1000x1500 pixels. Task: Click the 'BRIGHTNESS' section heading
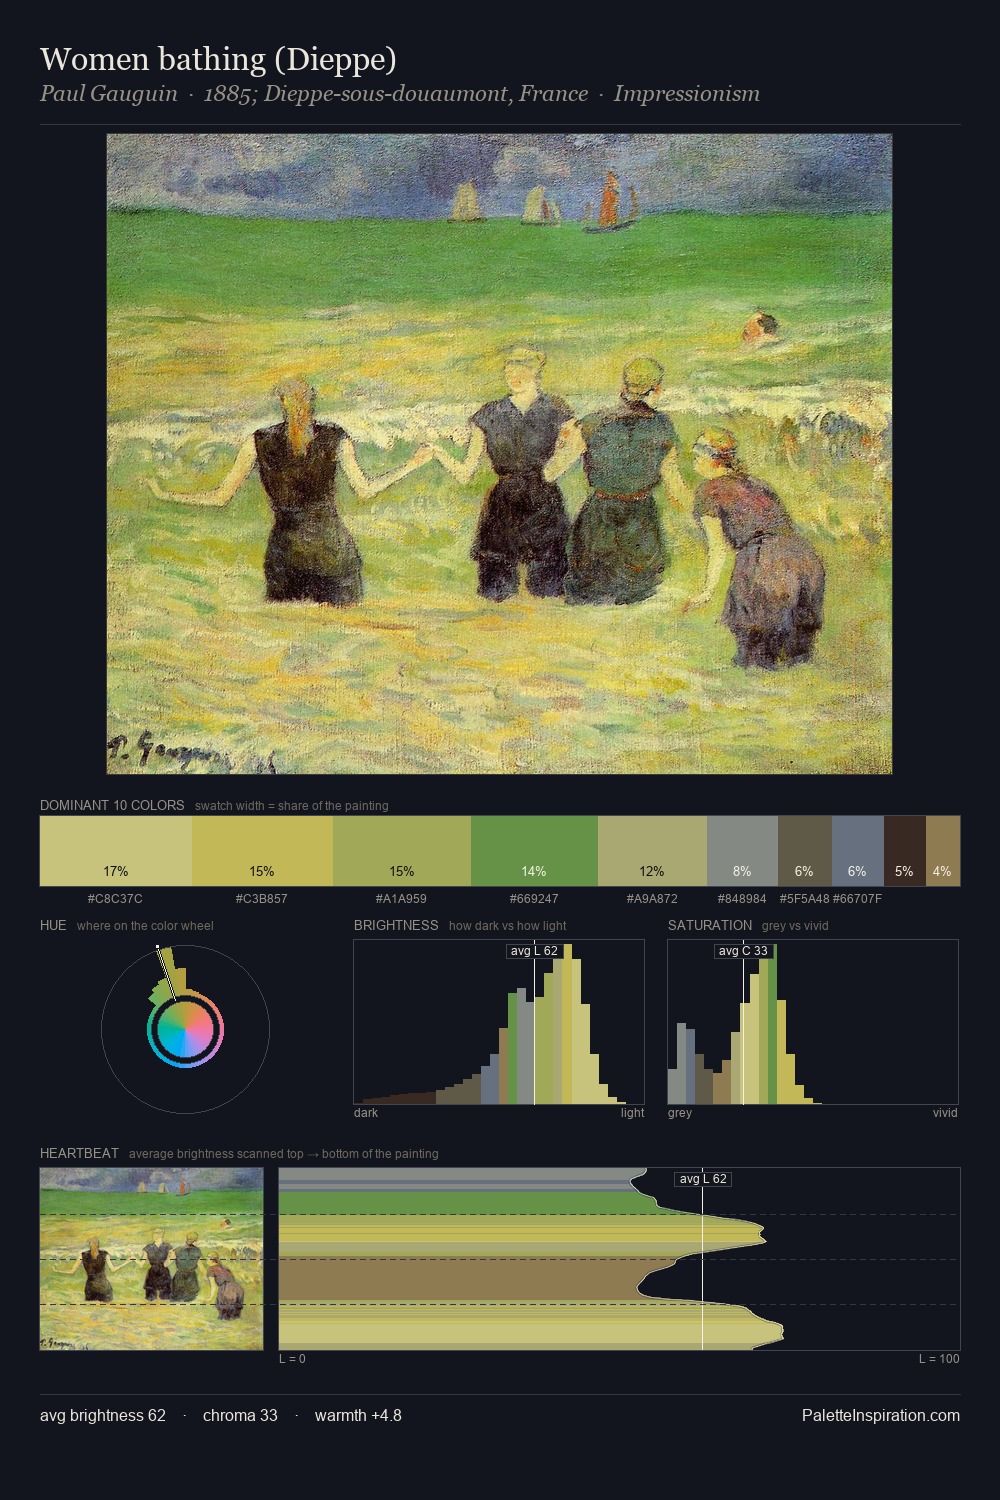click(396, 925)
